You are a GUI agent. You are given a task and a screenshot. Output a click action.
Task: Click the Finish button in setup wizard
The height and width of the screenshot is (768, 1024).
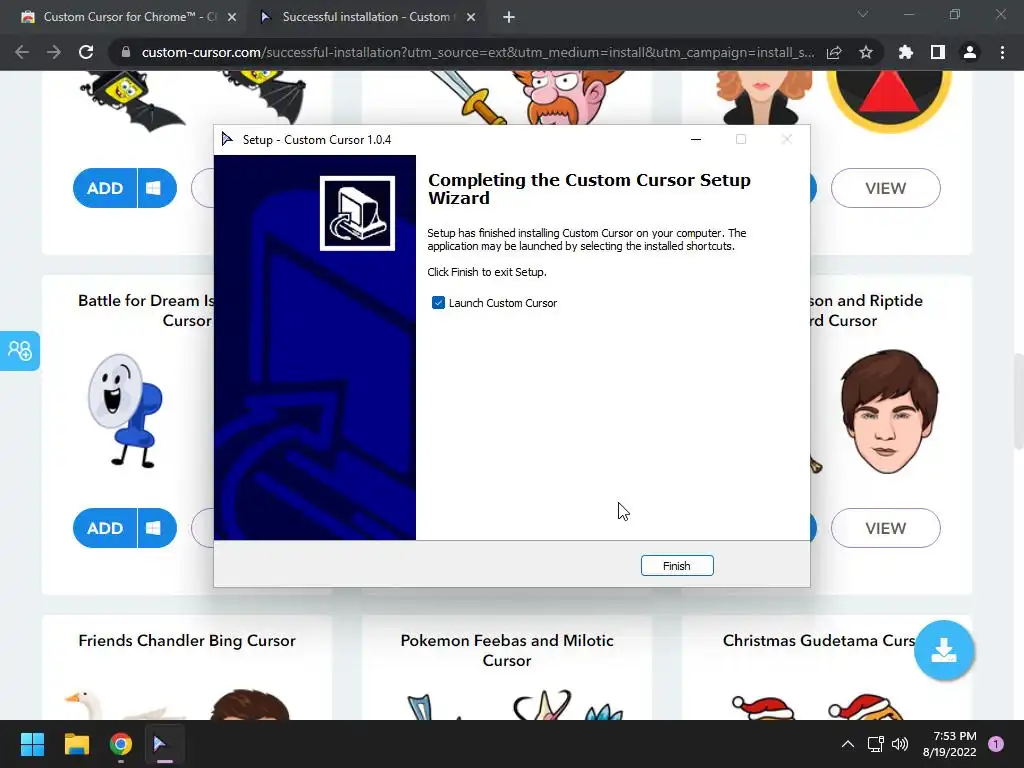pos(677,566)
